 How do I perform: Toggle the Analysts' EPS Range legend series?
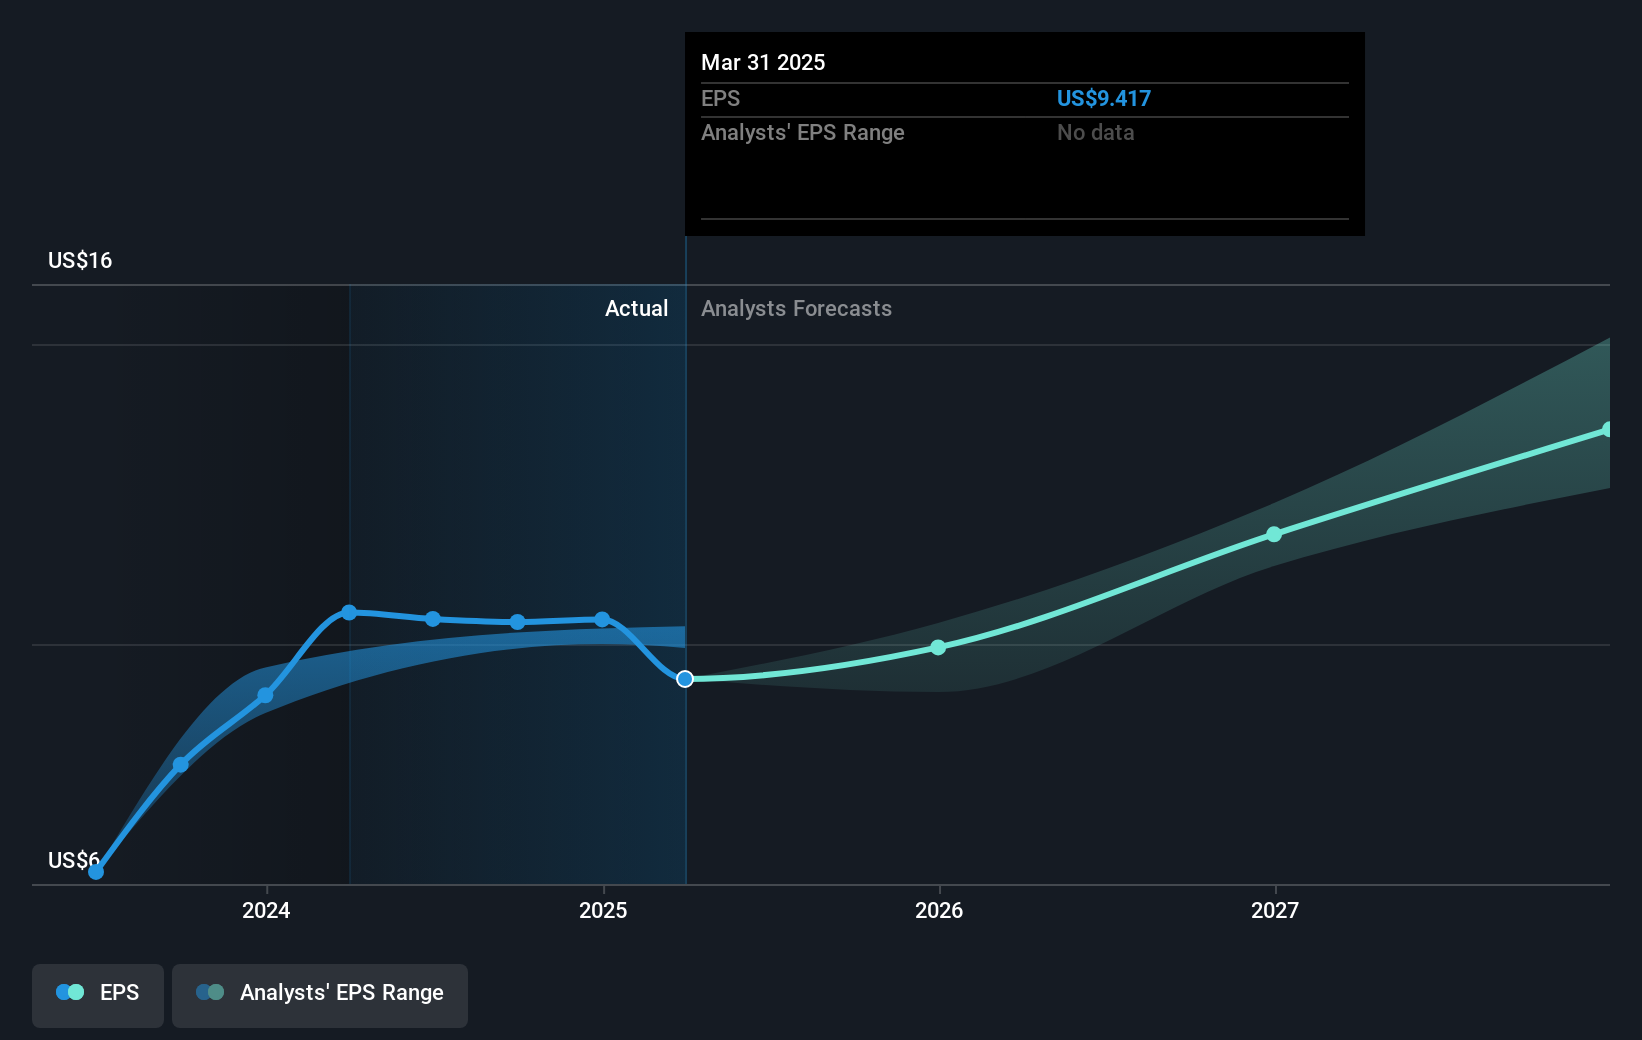[320, 995]
